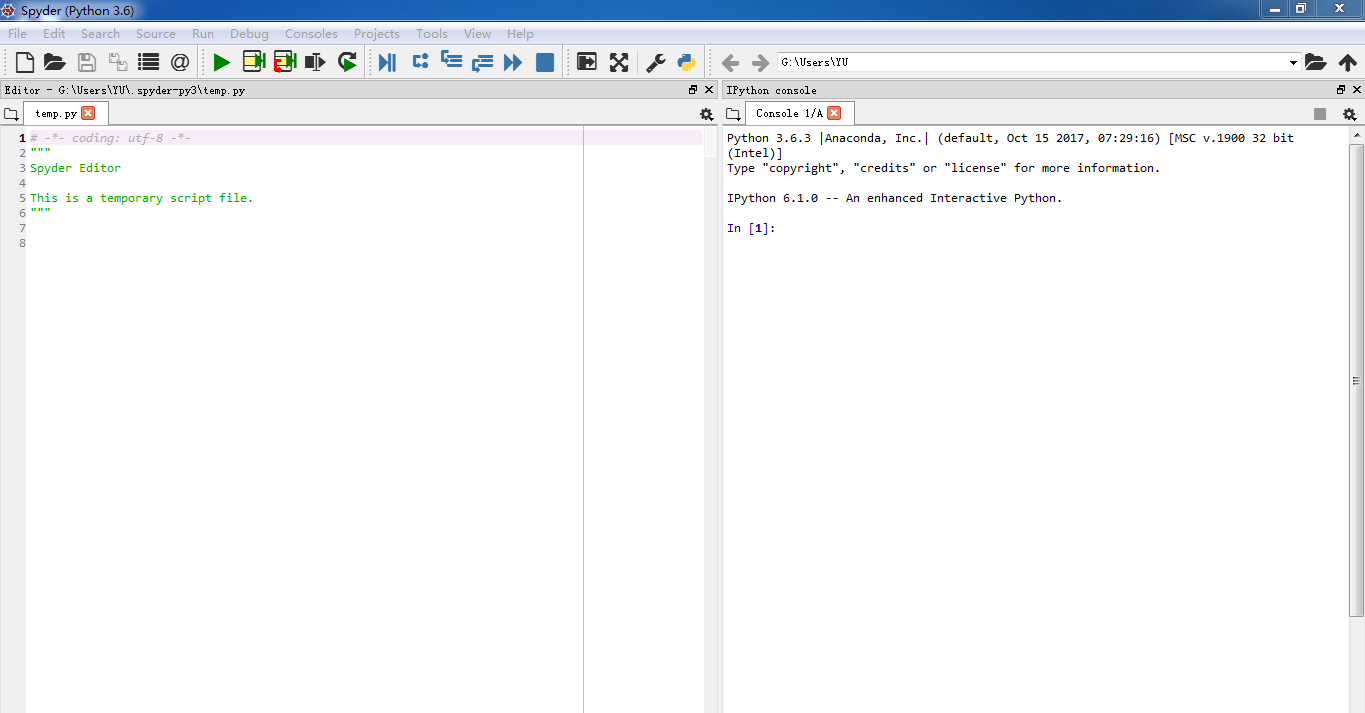Open Preferences via the wrench icon
Viewport: 1365px width, 713px height.
pos(655,63)
